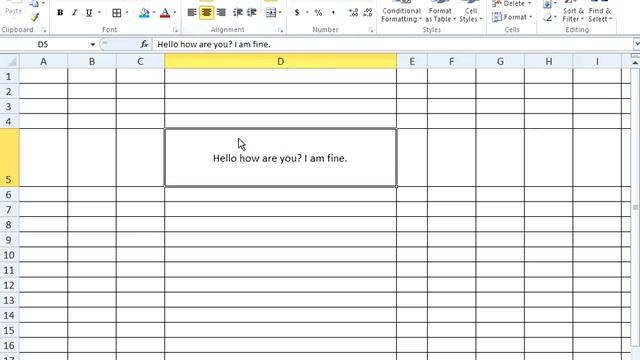Open Number dialog launcher
Screen dimensions: 640x360
click(x=370, y=30)
